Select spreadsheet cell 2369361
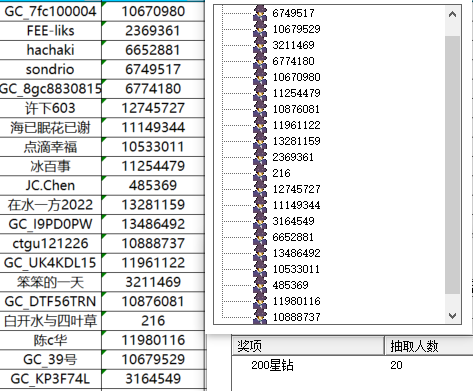473x391 pixels. (x=153, y=31)
